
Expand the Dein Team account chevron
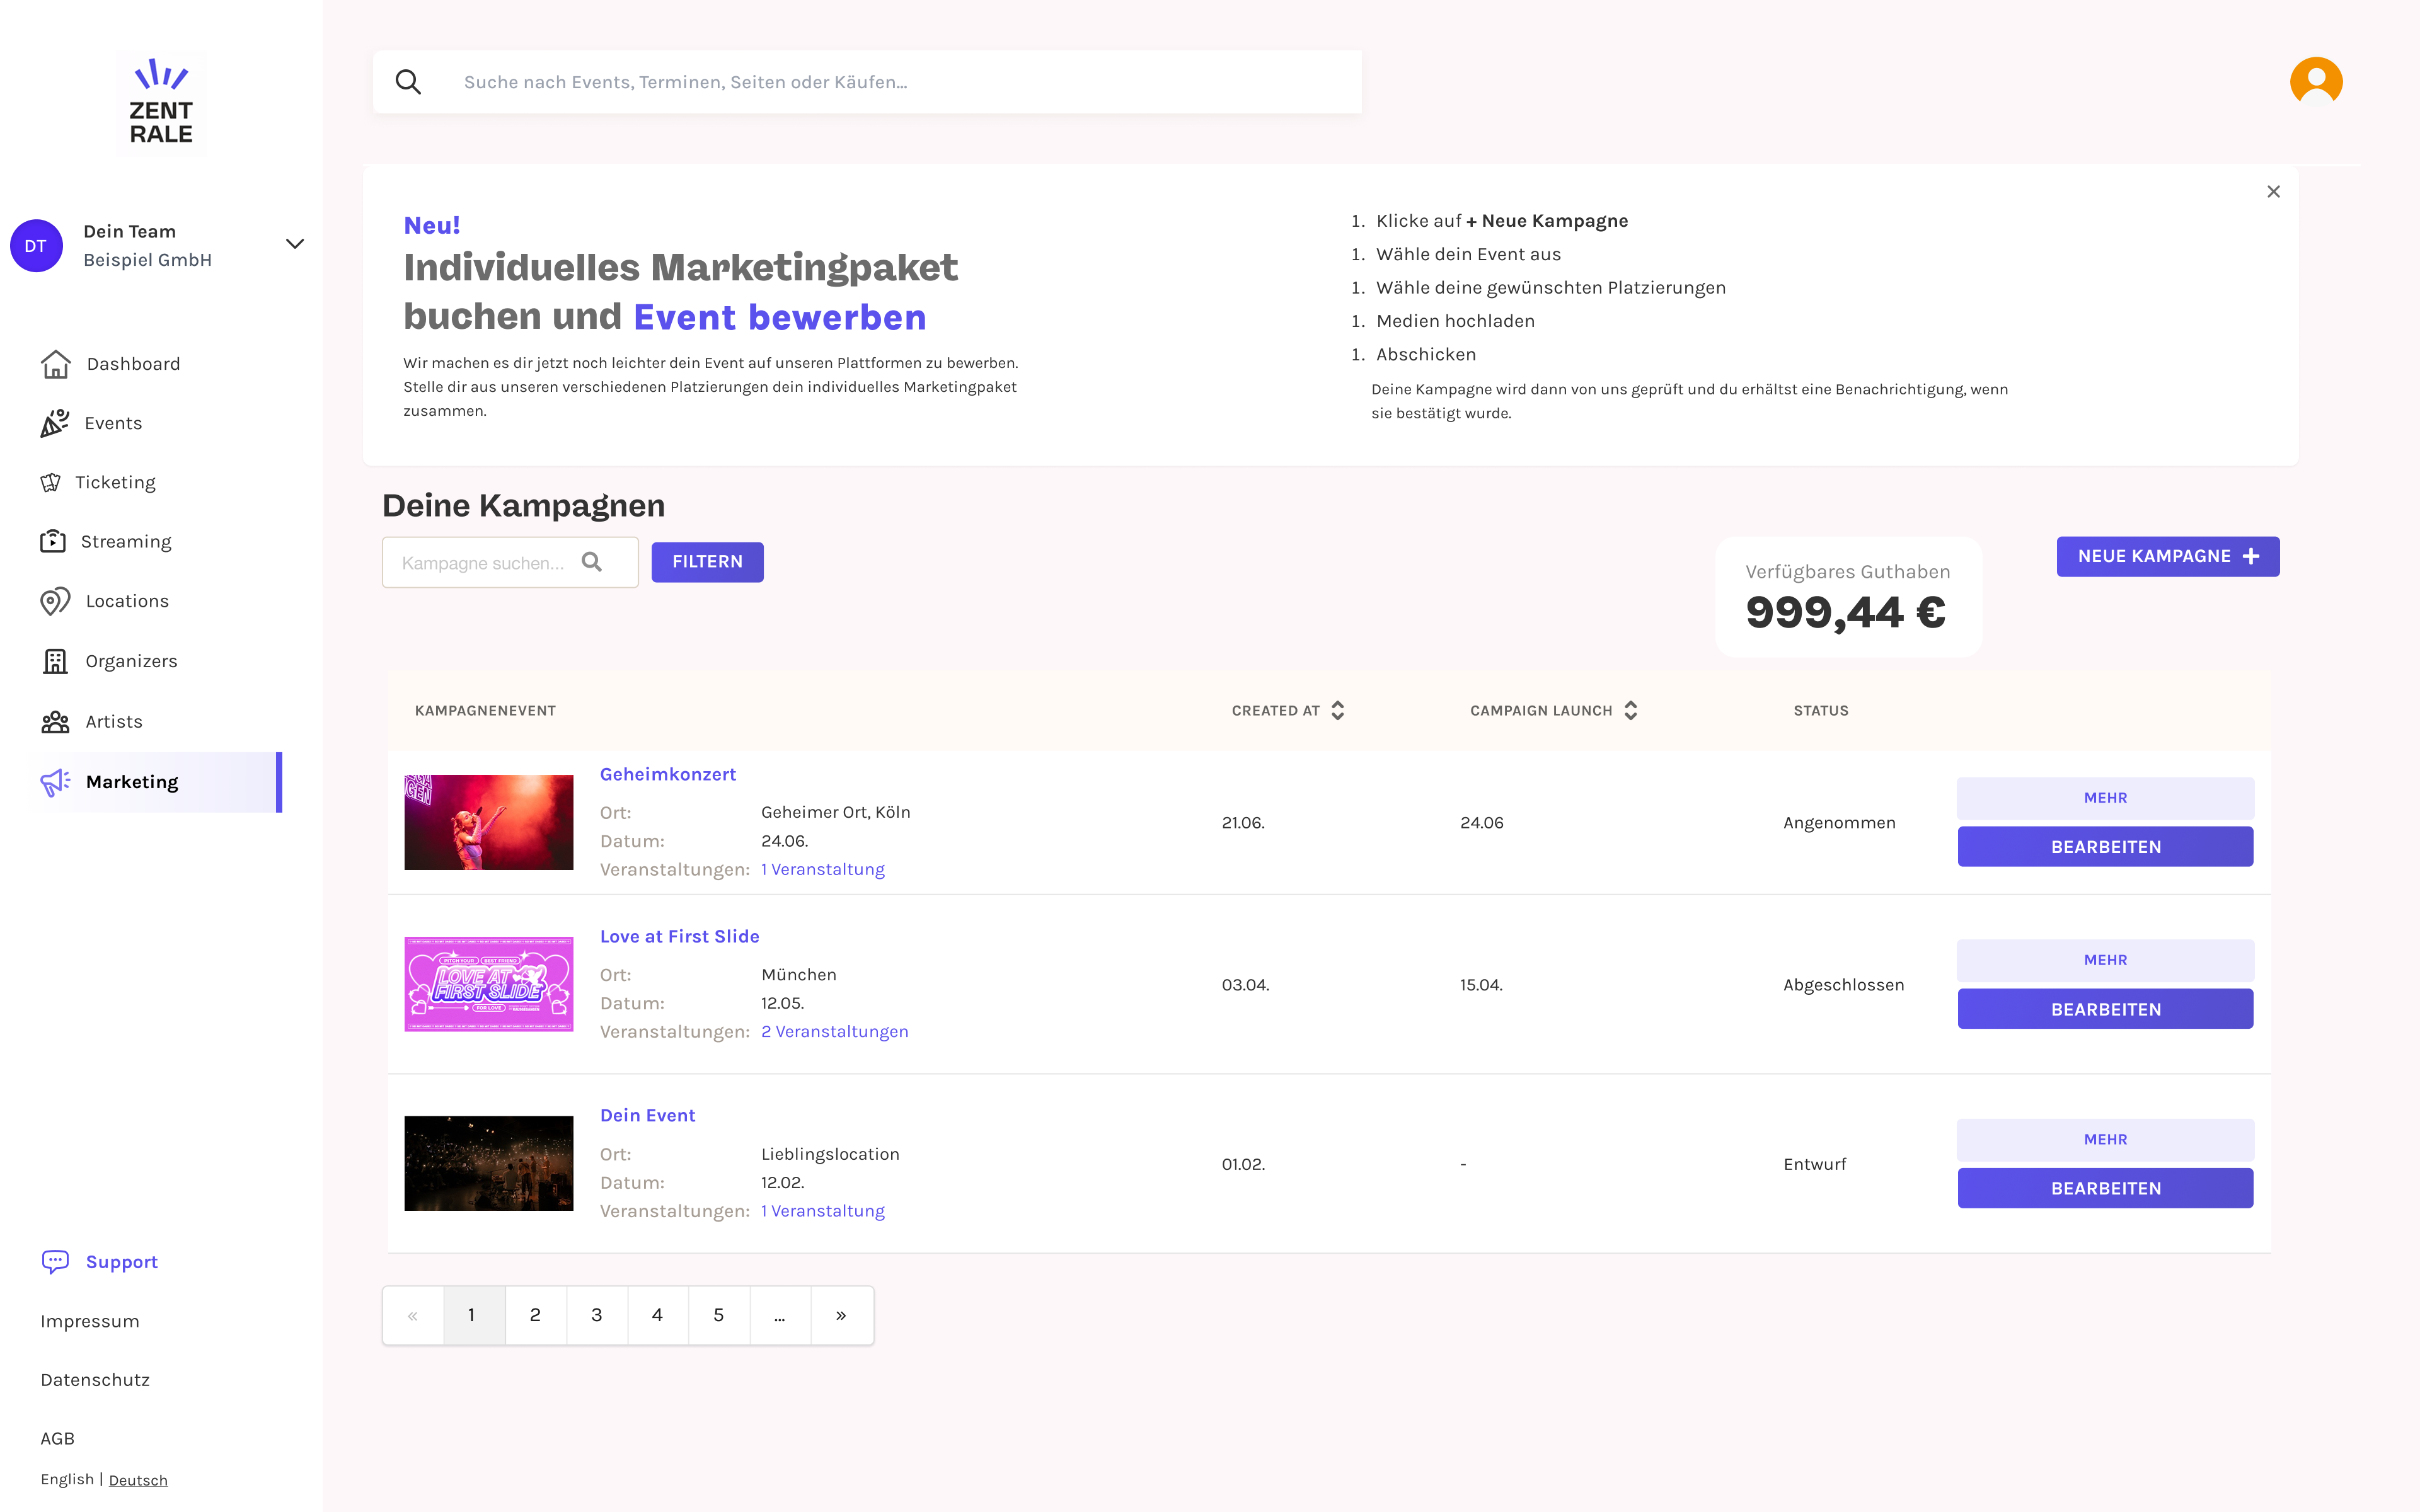(x=295, y=244)
